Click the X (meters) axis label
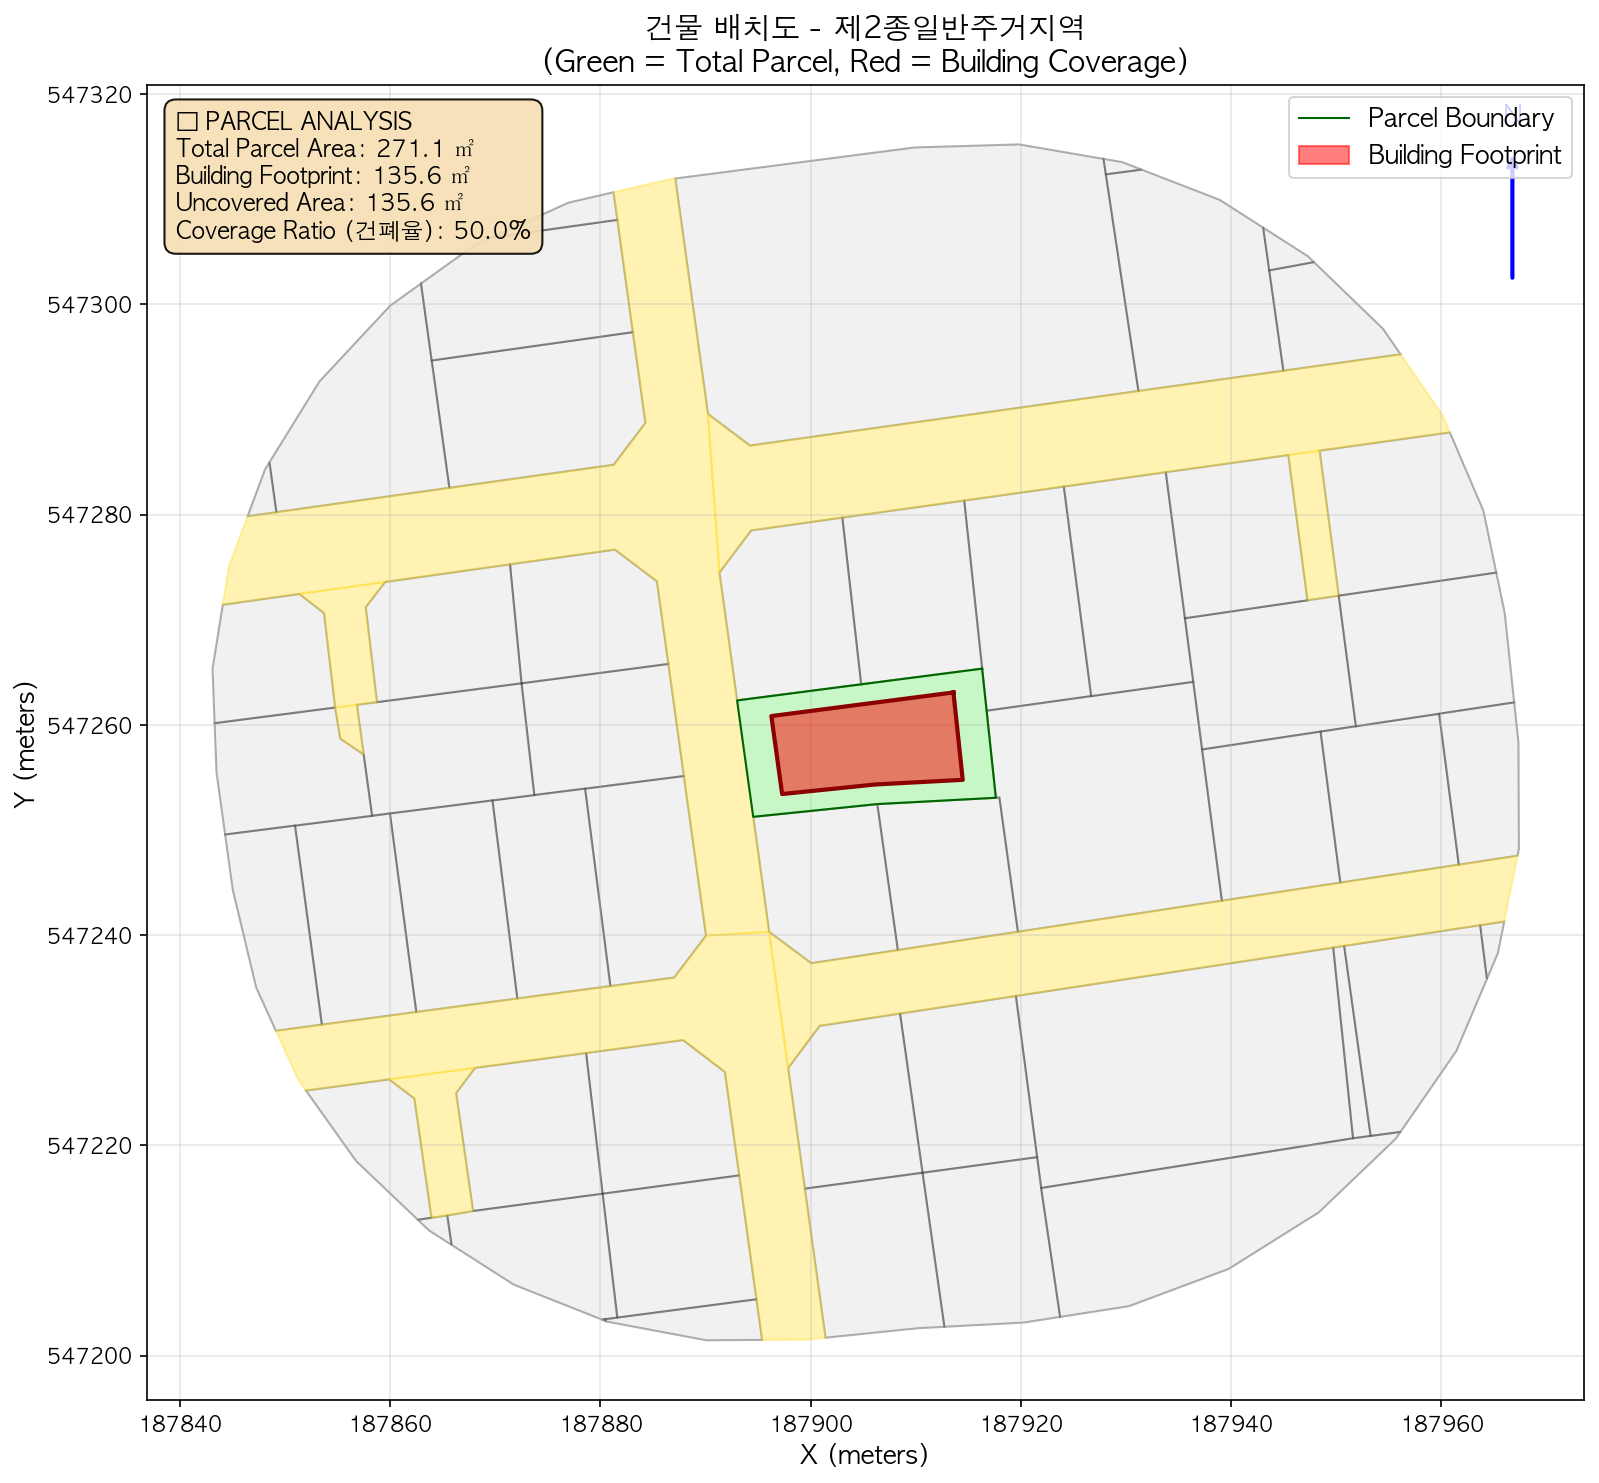 [x=864, y=1454]
